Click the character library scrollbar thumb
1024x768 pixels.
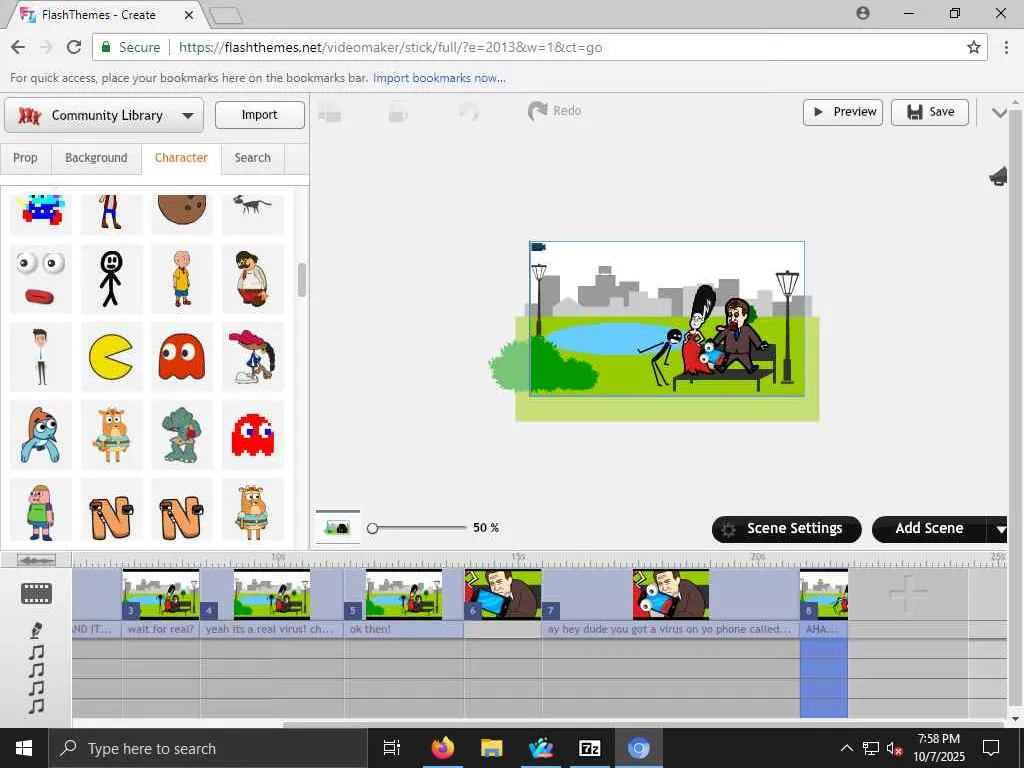(x=302, y=280)
